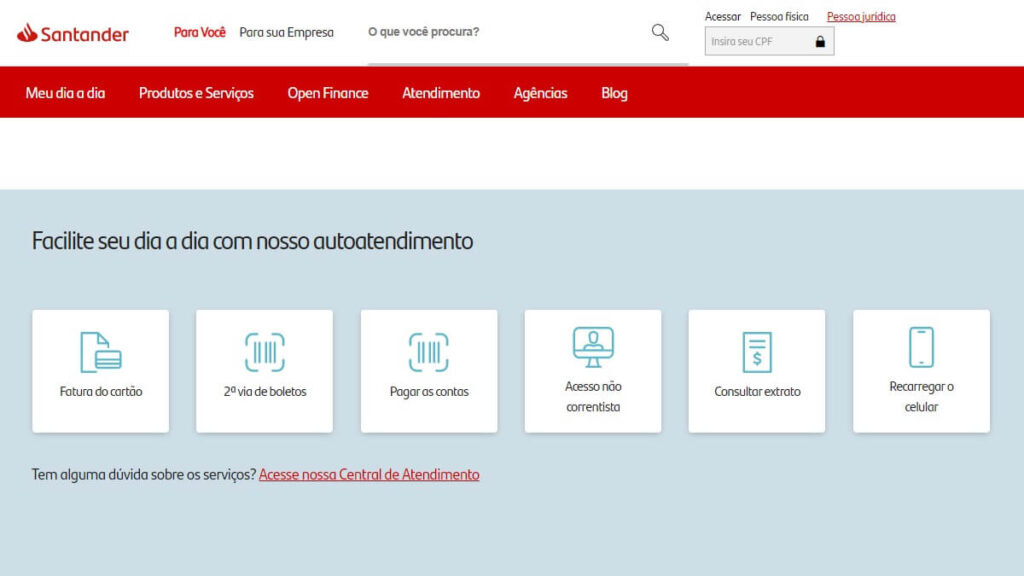Select Pessoa jurídica access link
The width and height of the screenshot is (1024, 576).
[861, 16]
